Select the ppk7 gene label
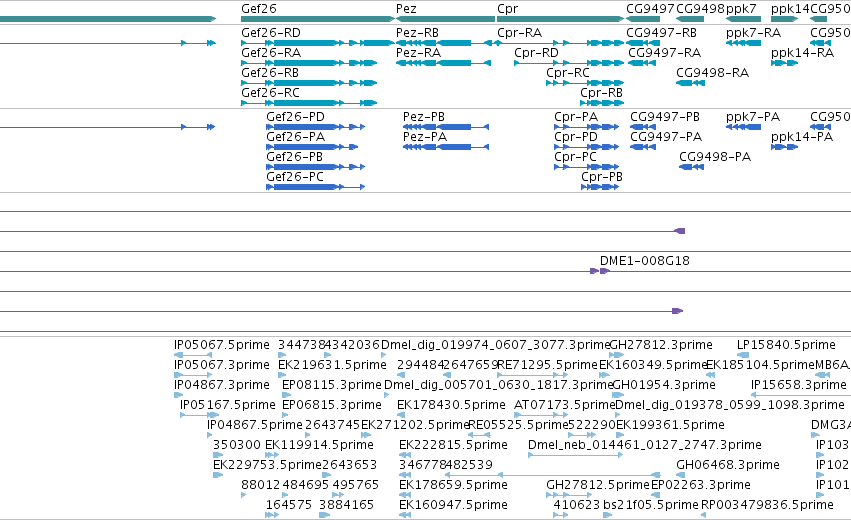The image size is (851, 520). tap(741, 9)
